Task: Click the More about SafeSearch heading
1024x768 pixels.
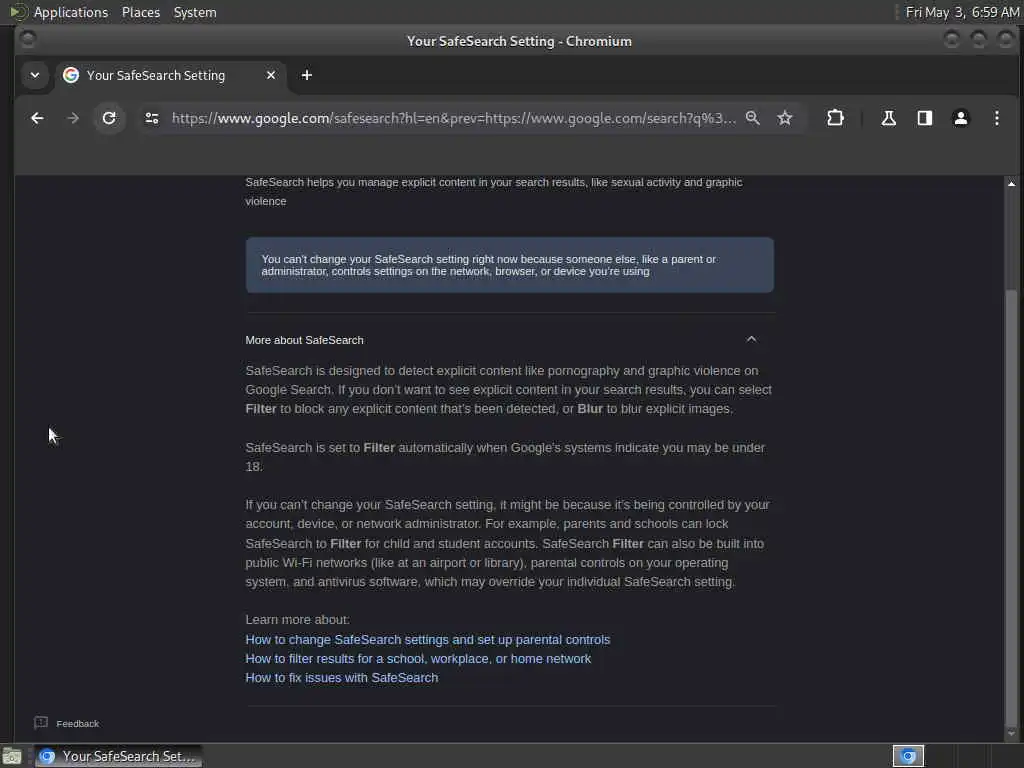Action: pyautogui.click(x=304, y=340)
